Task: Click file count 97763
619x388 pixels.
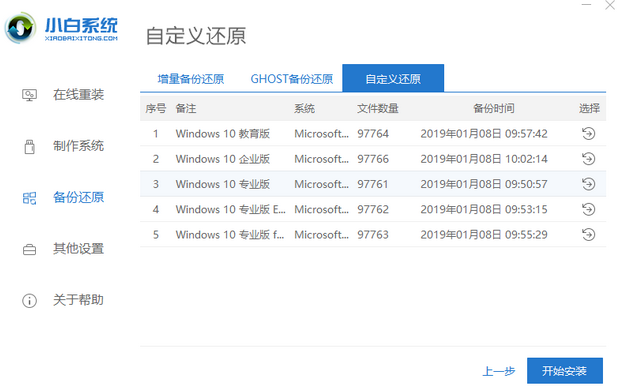Action: coord(373,235)
